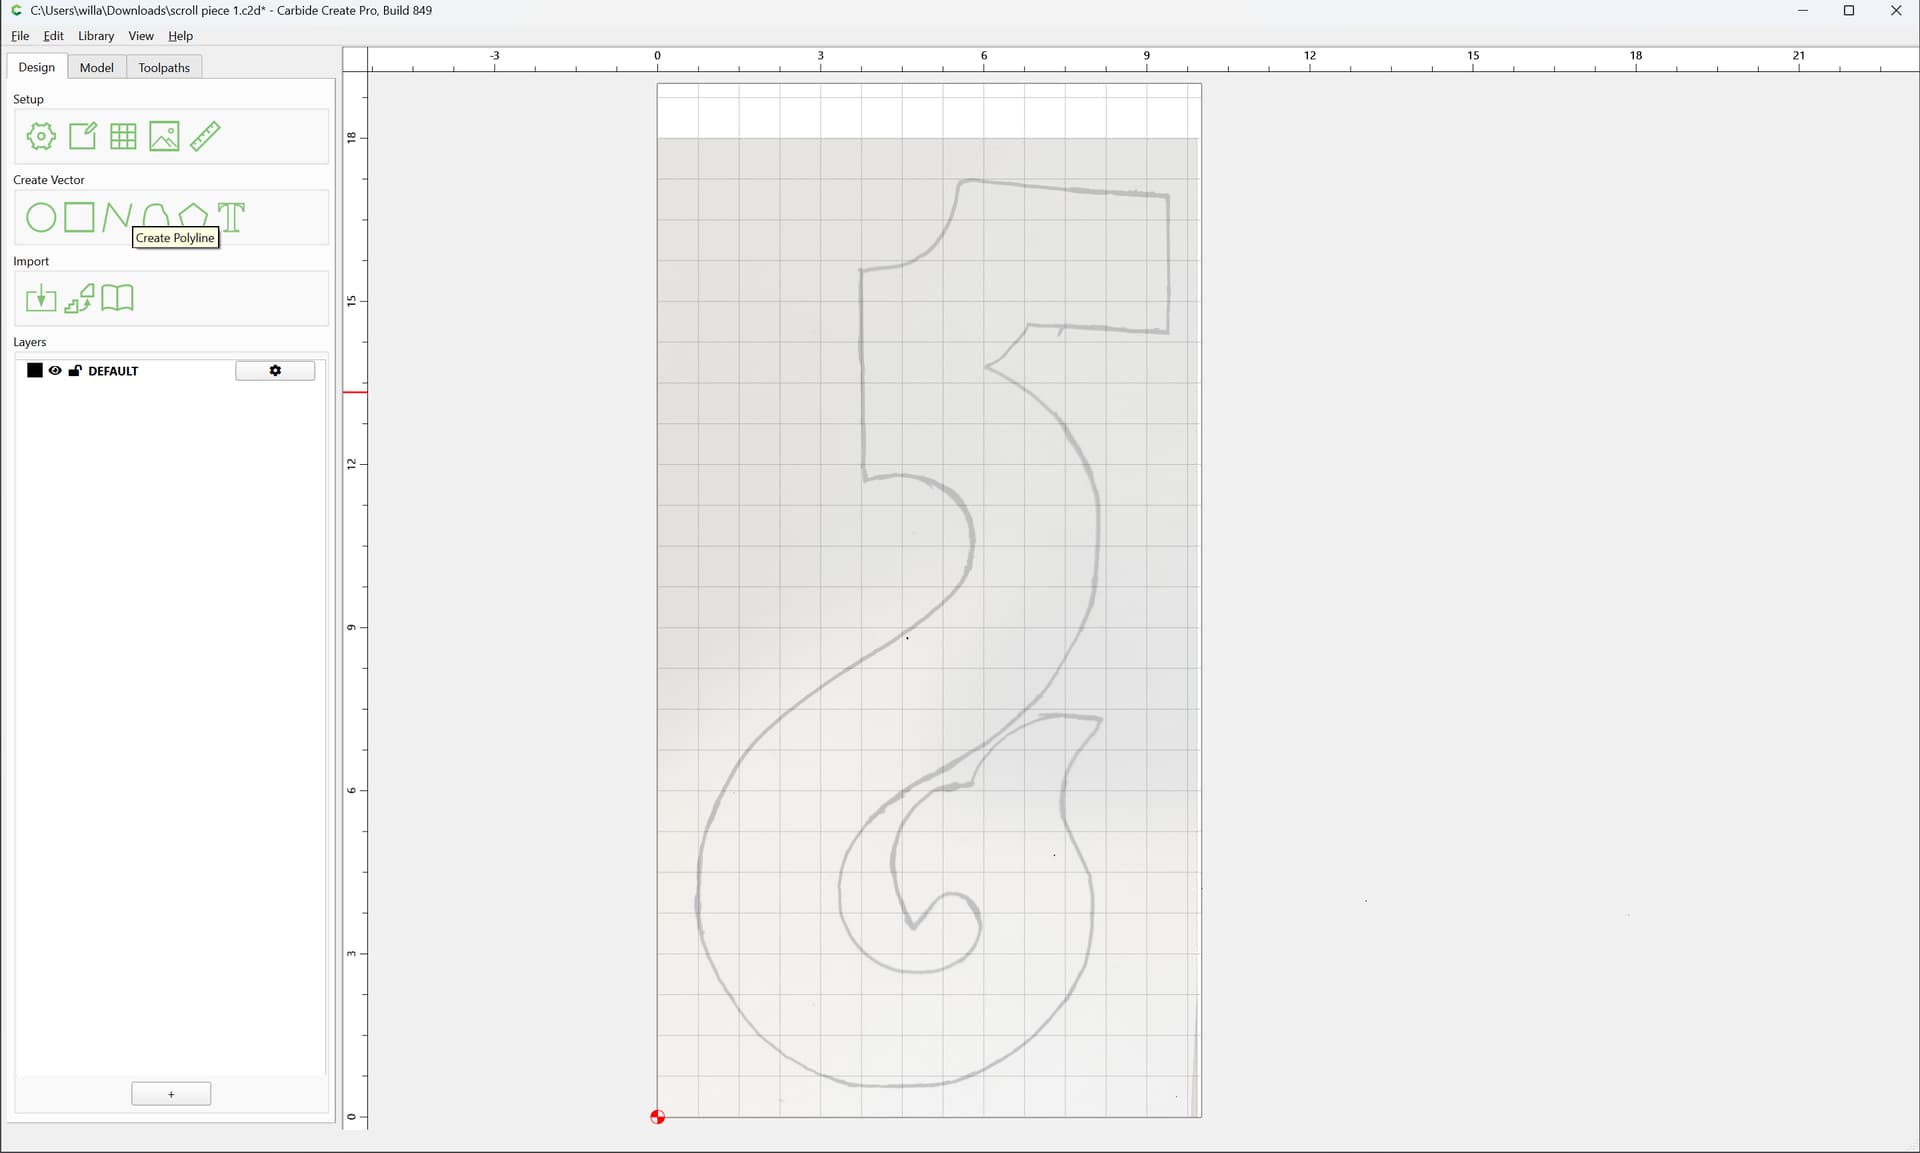Minimize the Carbide Create window
Screen dimensions: 1920x1153
1803,11
